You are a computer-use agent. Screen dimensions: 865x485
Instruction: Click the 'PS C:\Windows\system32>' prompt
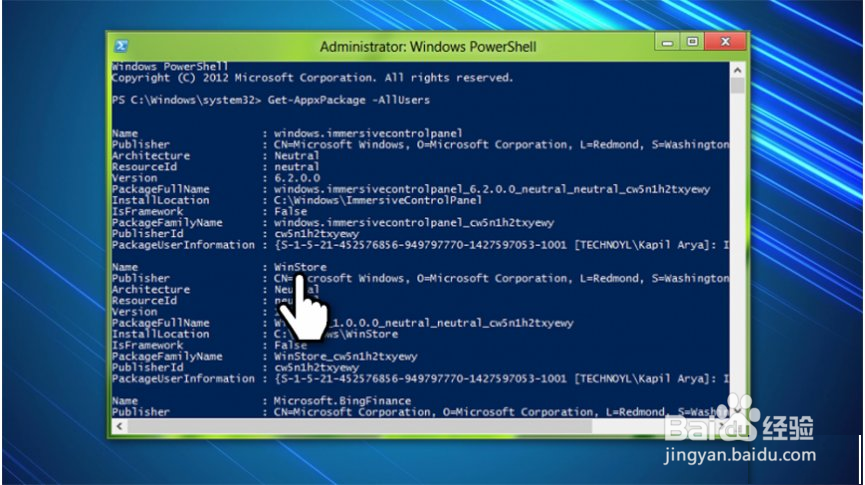click(x=186, y=100)
